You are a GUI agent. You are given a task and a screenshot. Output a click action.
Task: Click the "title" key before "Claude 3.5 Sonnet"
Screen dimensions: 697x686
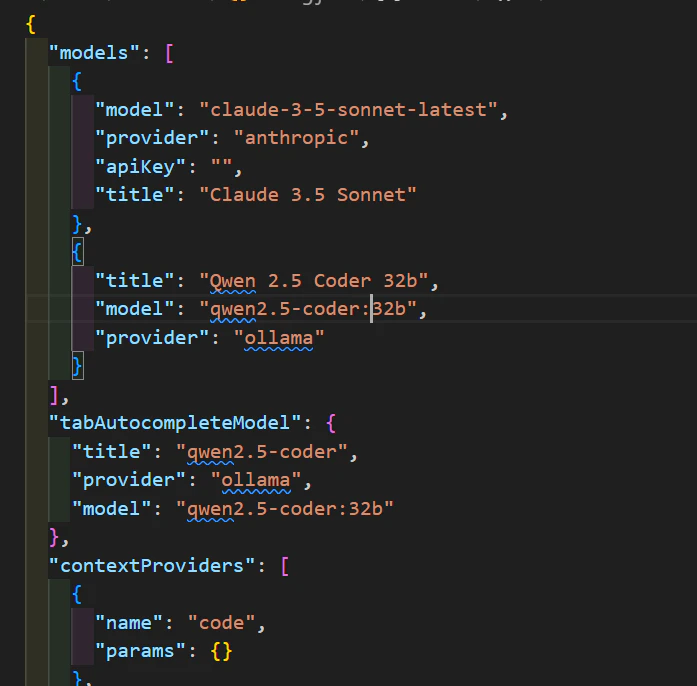click(x=134, y=195)
